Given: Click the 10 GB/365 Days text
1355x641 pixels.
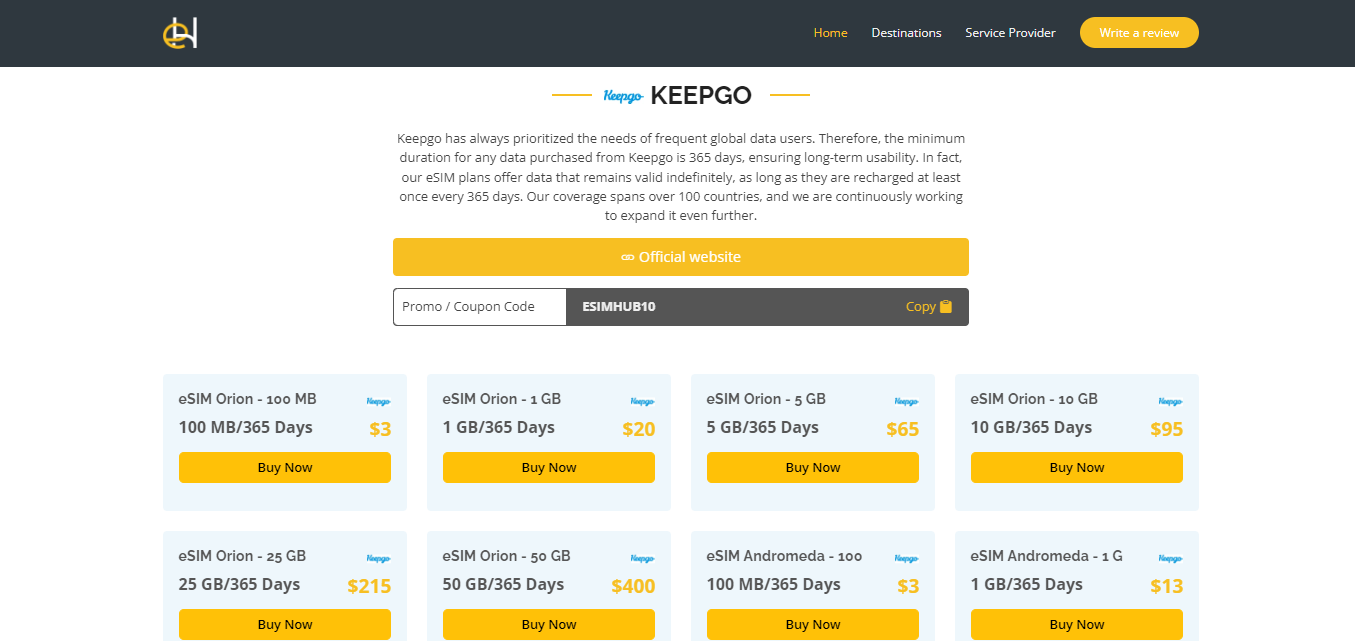Looking at the screenshot, I should pos(1031,427).
